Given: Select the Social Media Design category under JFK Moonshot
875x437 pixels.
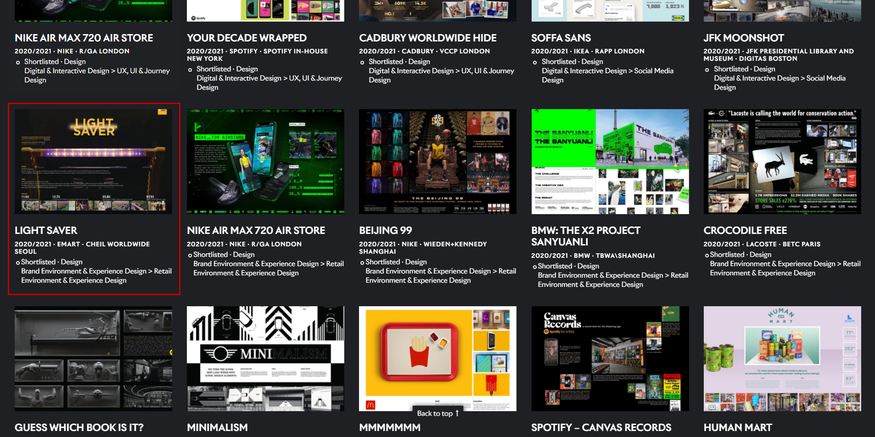Looking at the screenshot, I should click(780, 83).
